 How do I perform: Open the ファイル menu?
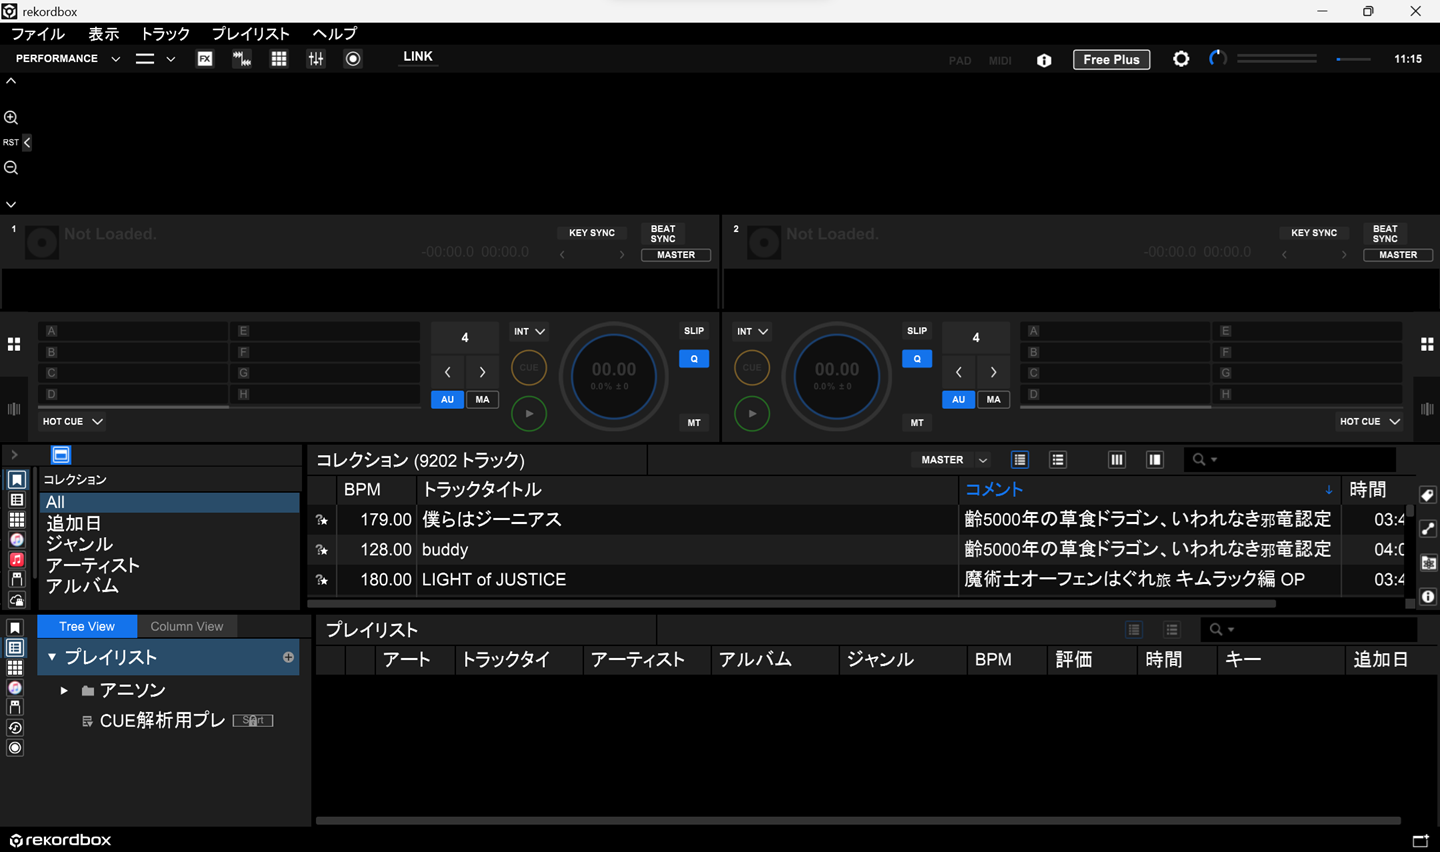click(x=37, y=34)
